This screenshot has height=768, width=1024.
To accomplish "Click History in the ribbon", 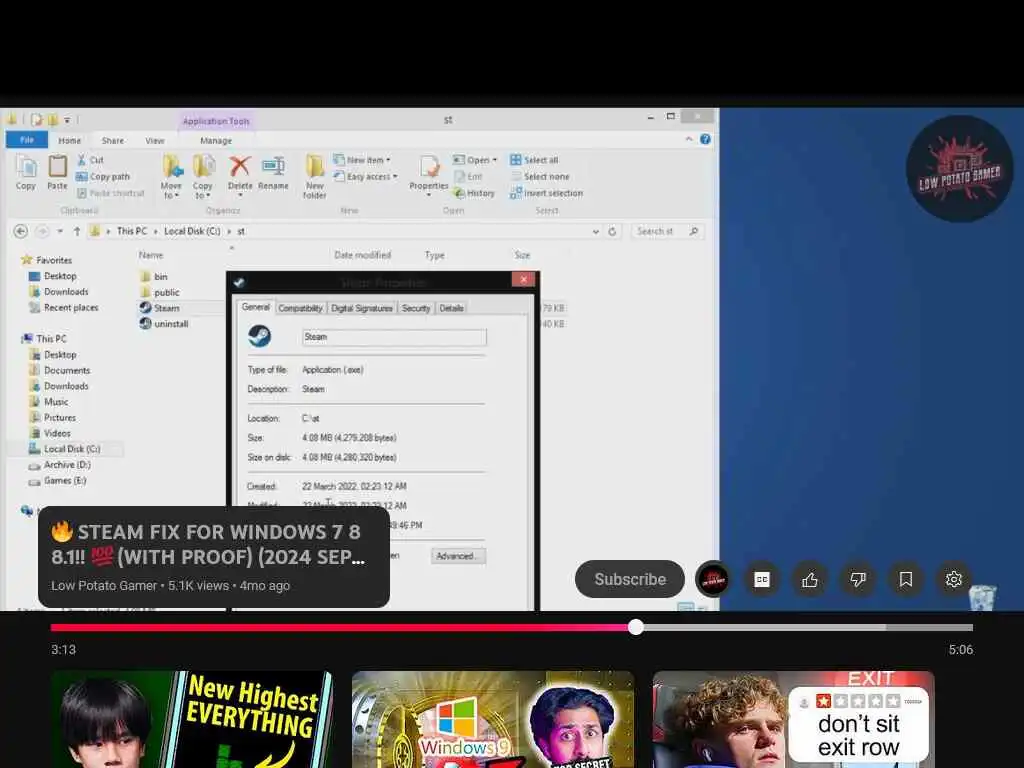I will pyautogui.click(x=475, y=193).
